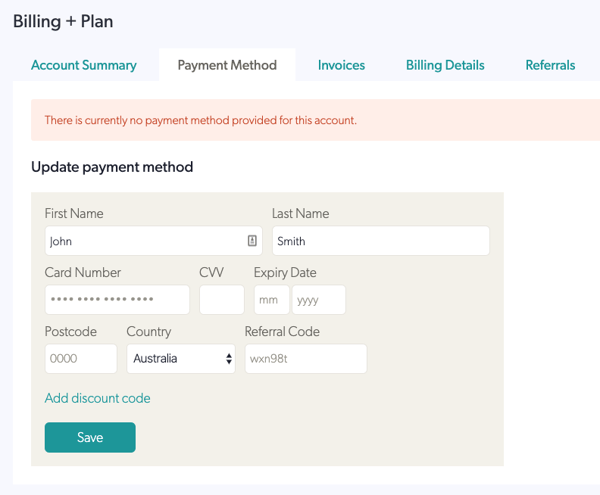Focus the Postcode input field
This screenshot has width=600, height=495.
click(81, 358)
